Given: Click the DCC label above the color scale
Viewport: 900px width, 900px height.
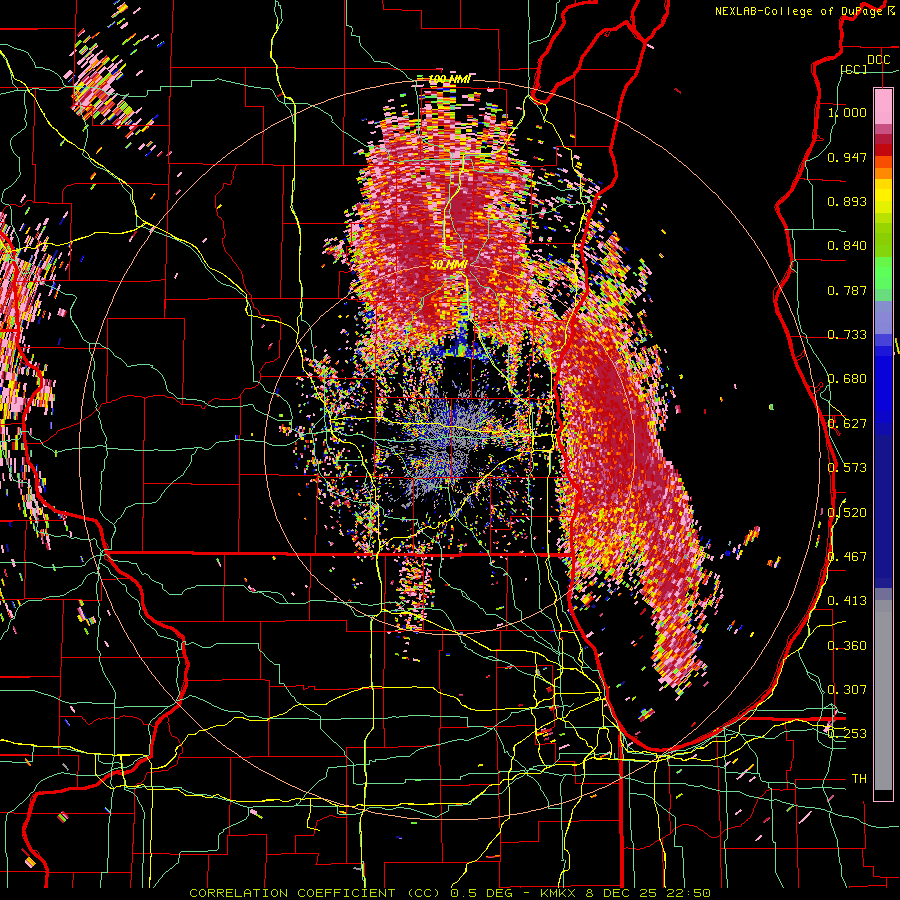Looking at the screenshot, I should (x=878, y=59).
